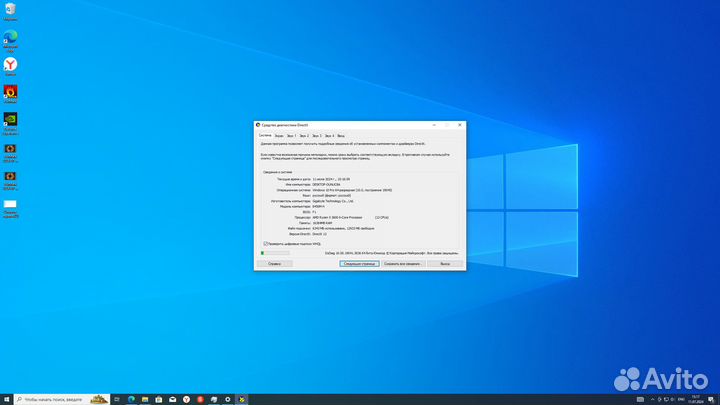Click the Выход button

click(445, 264)
